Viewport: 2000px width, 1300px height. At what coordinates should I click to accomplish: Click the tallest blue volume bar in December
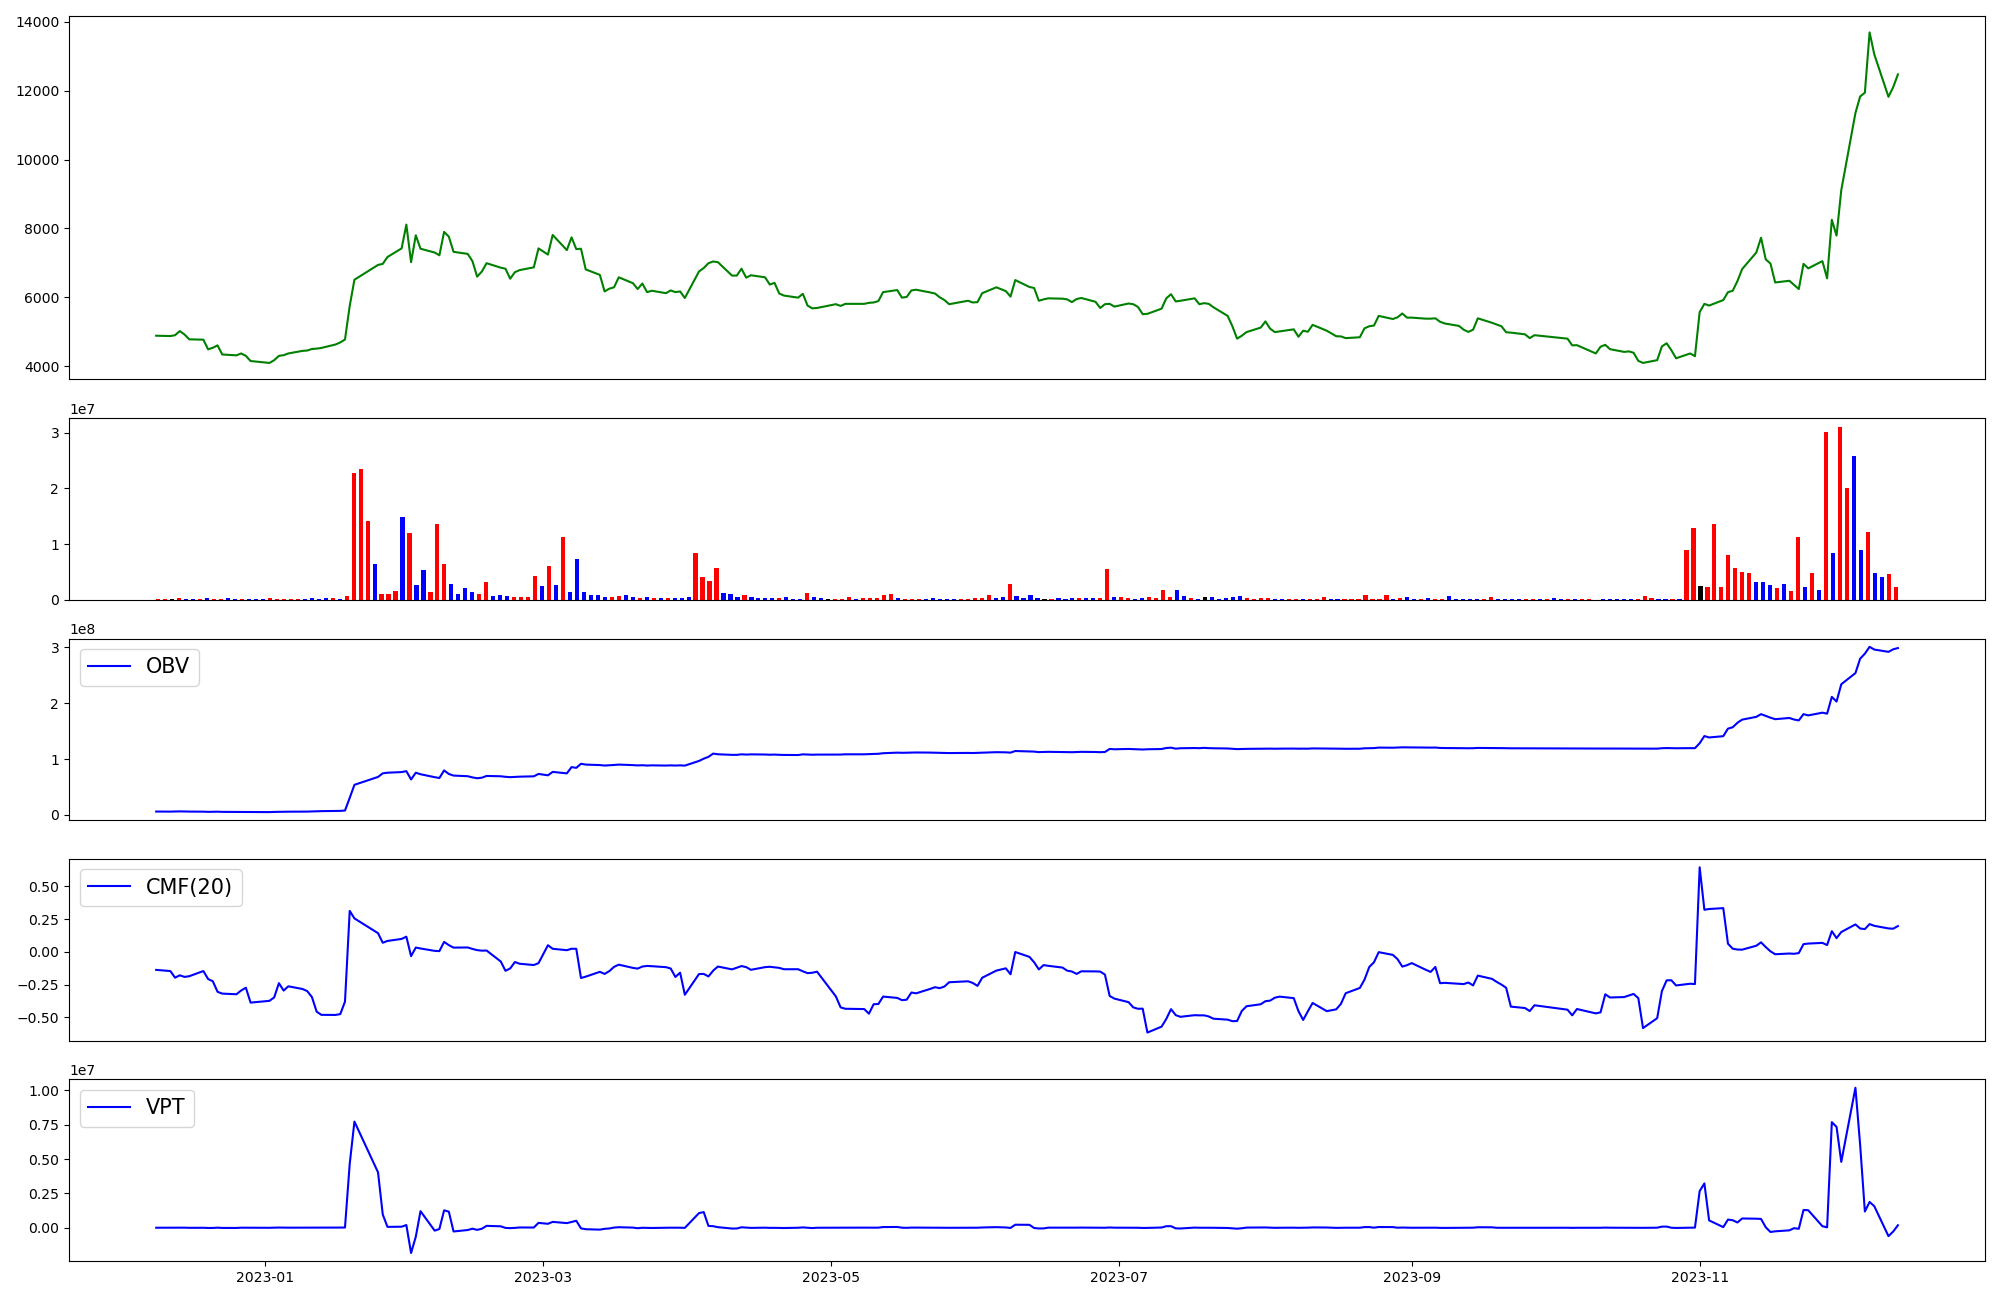point(1853,528)
